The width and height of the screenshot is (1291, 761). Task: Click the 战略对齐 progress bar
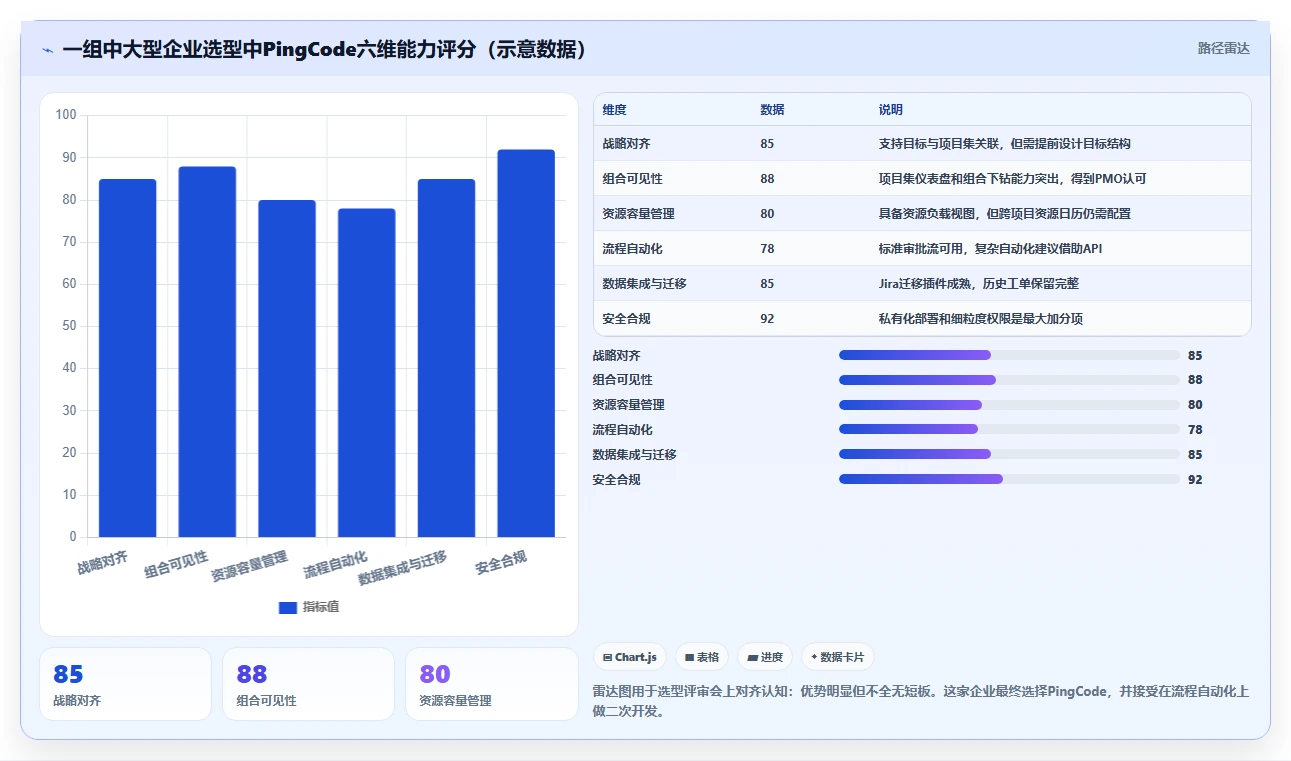tap(1009, 355)
